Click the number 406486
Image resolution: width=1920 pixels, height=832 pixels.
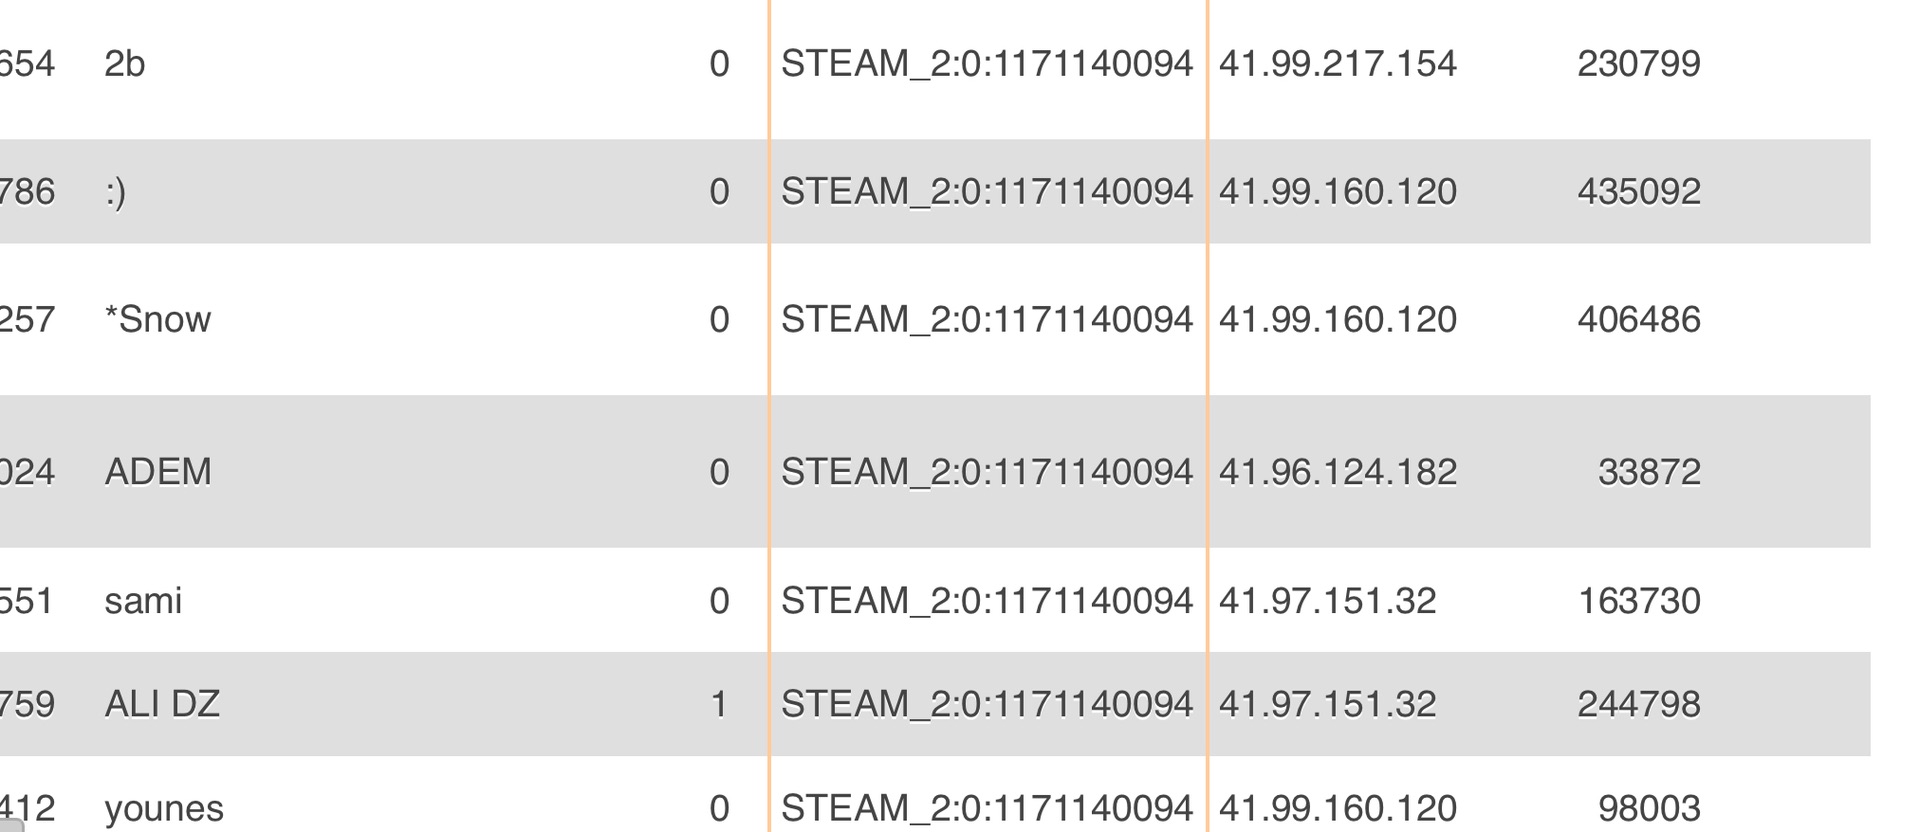pyautogui.click(x=1639, y=320)
